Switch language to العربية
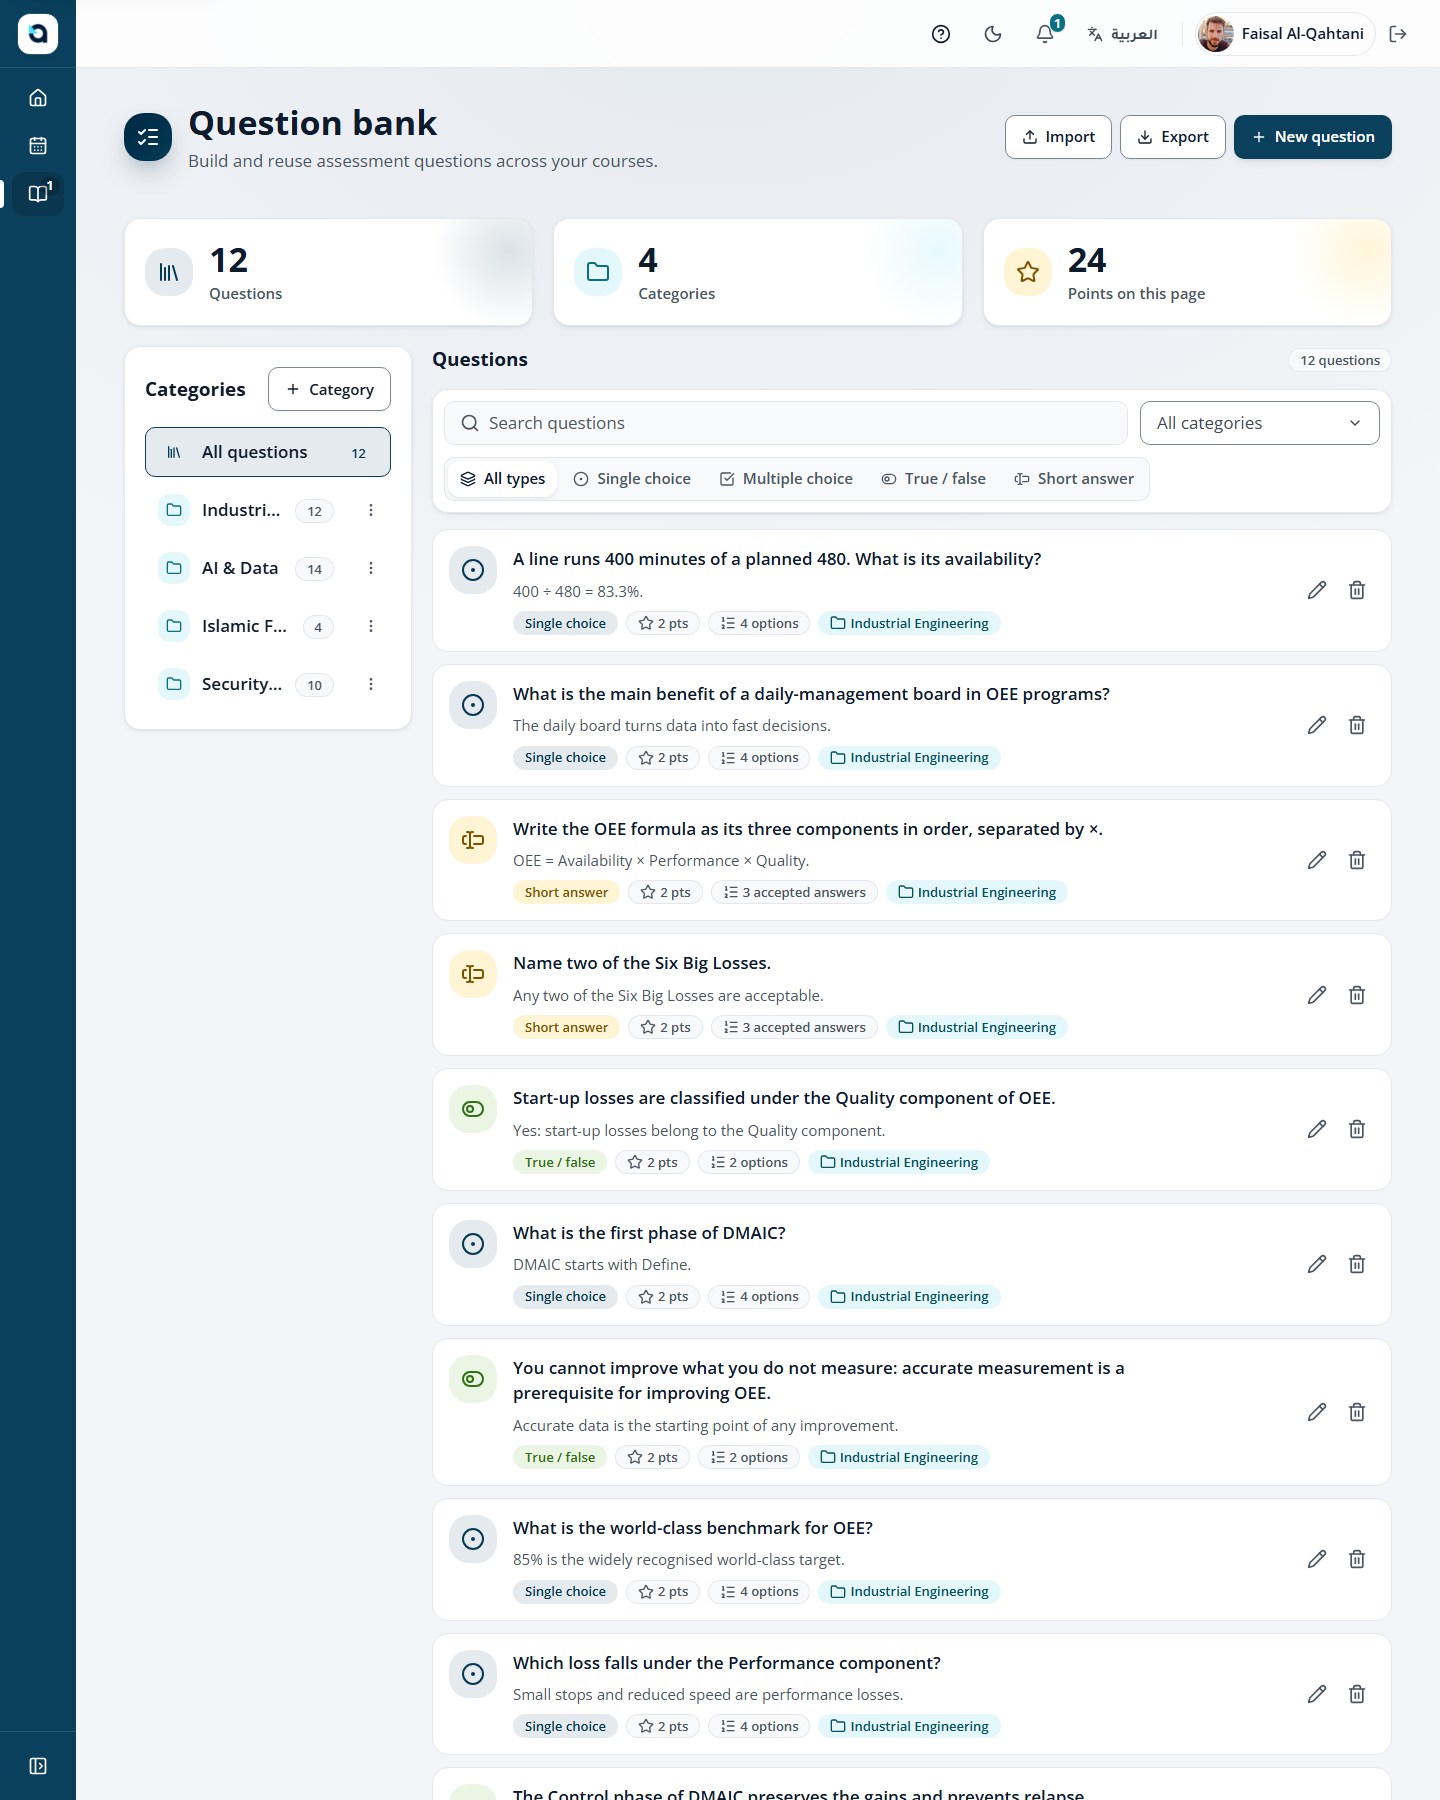Screen dimensions: 1440x1800 coord(1122,34)
